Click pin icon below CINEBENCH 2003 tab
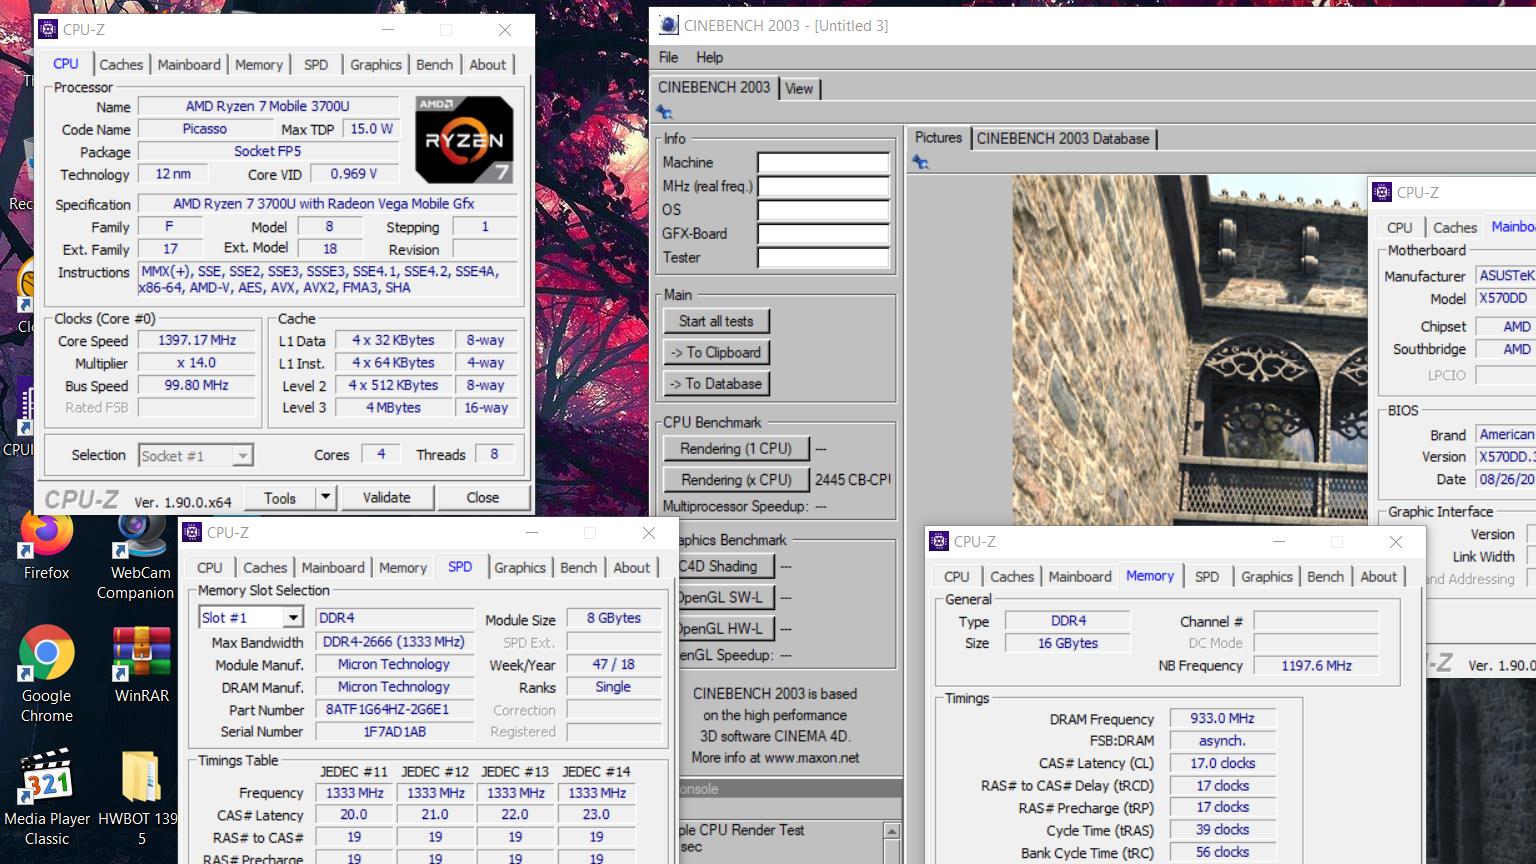 664,112
